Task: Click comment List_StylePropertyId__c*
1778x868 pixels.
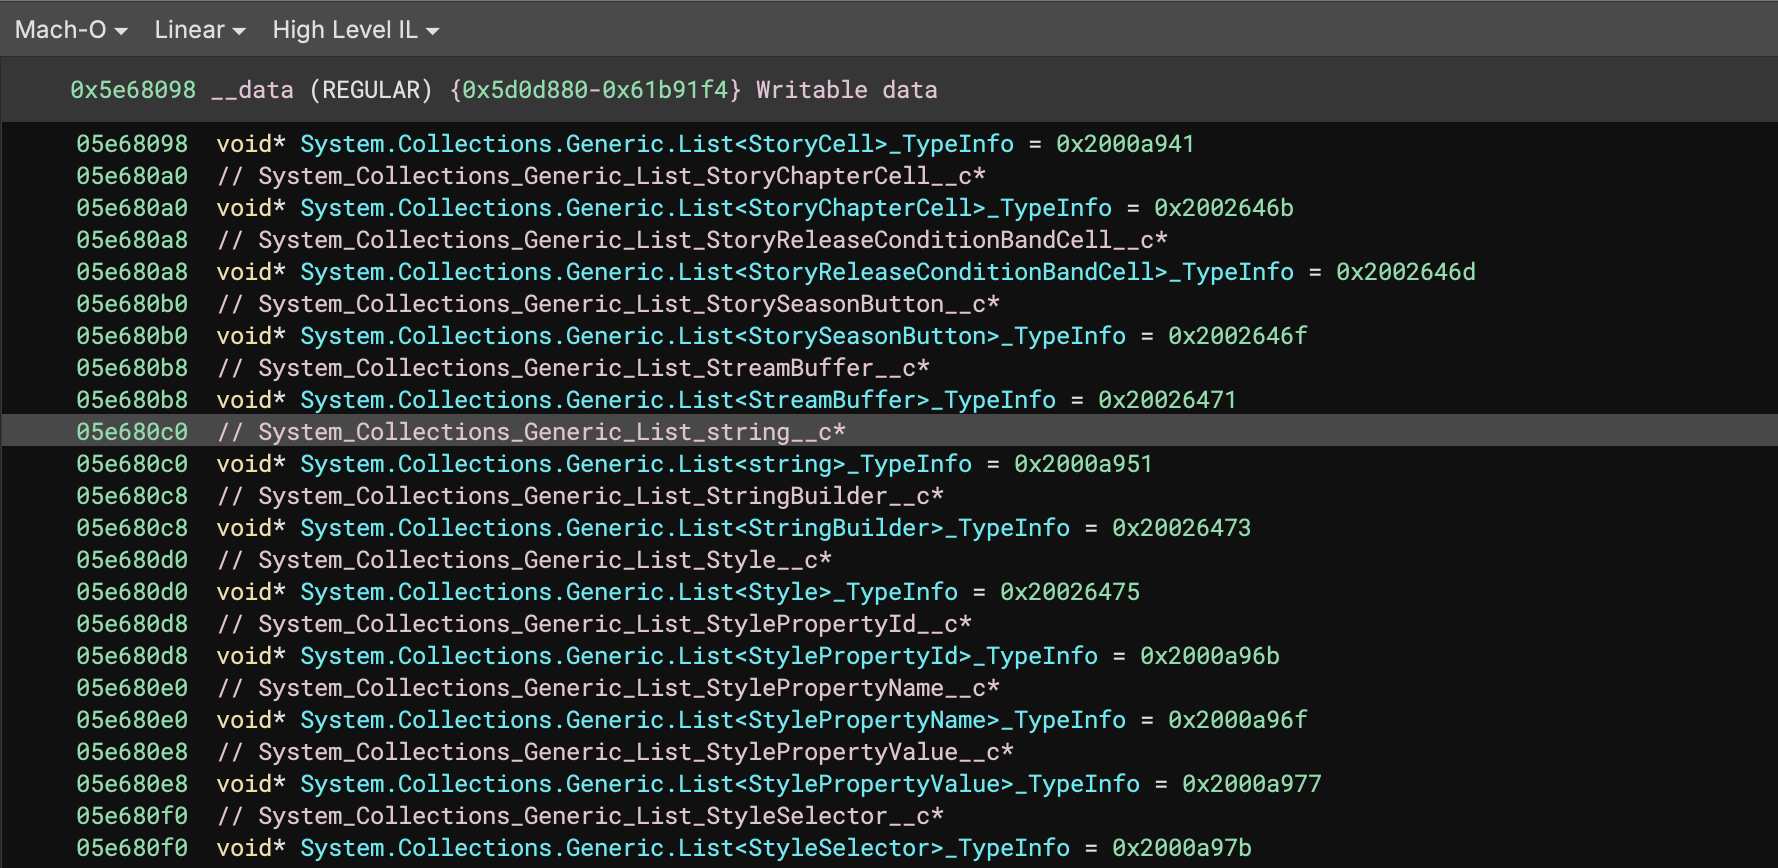Action: click(x=594, y=624)
